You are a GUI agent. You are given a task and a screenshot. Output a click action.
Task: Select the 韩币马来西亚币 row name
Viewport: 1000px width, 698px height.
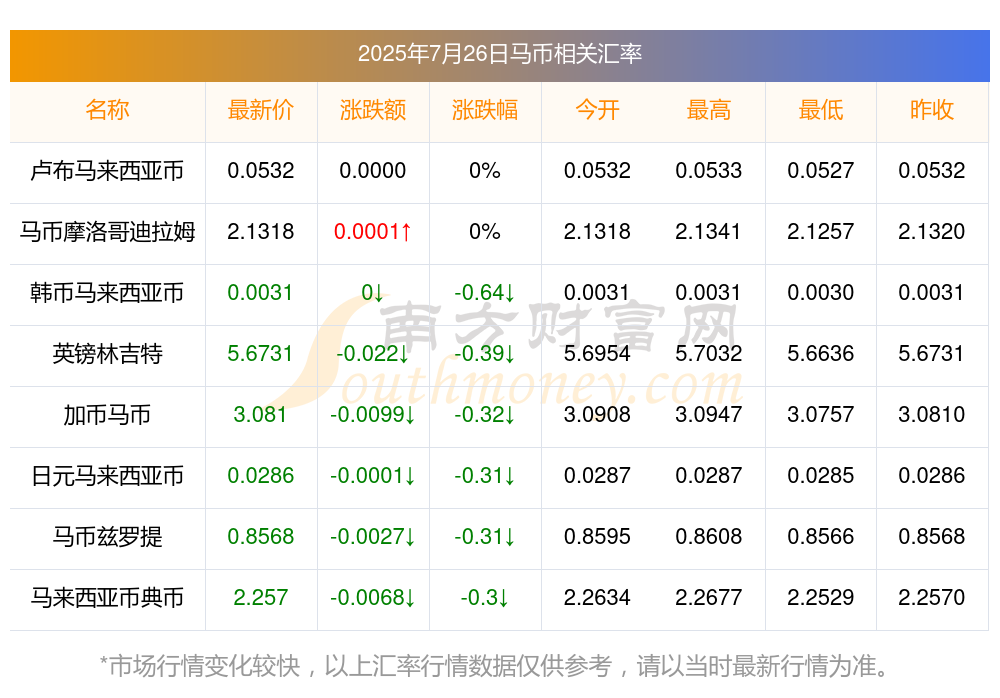click(107, 292)
